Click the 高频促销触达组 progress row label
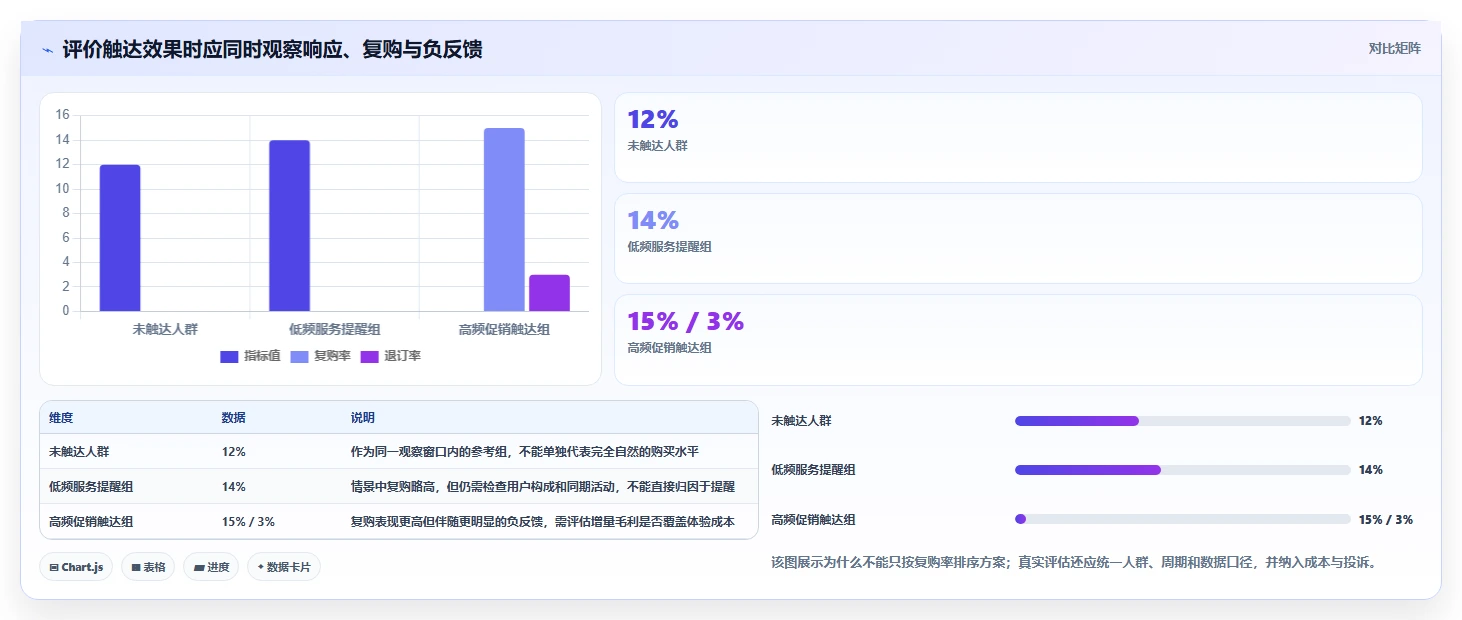The image size is (1462, 620). click(813, 520)
